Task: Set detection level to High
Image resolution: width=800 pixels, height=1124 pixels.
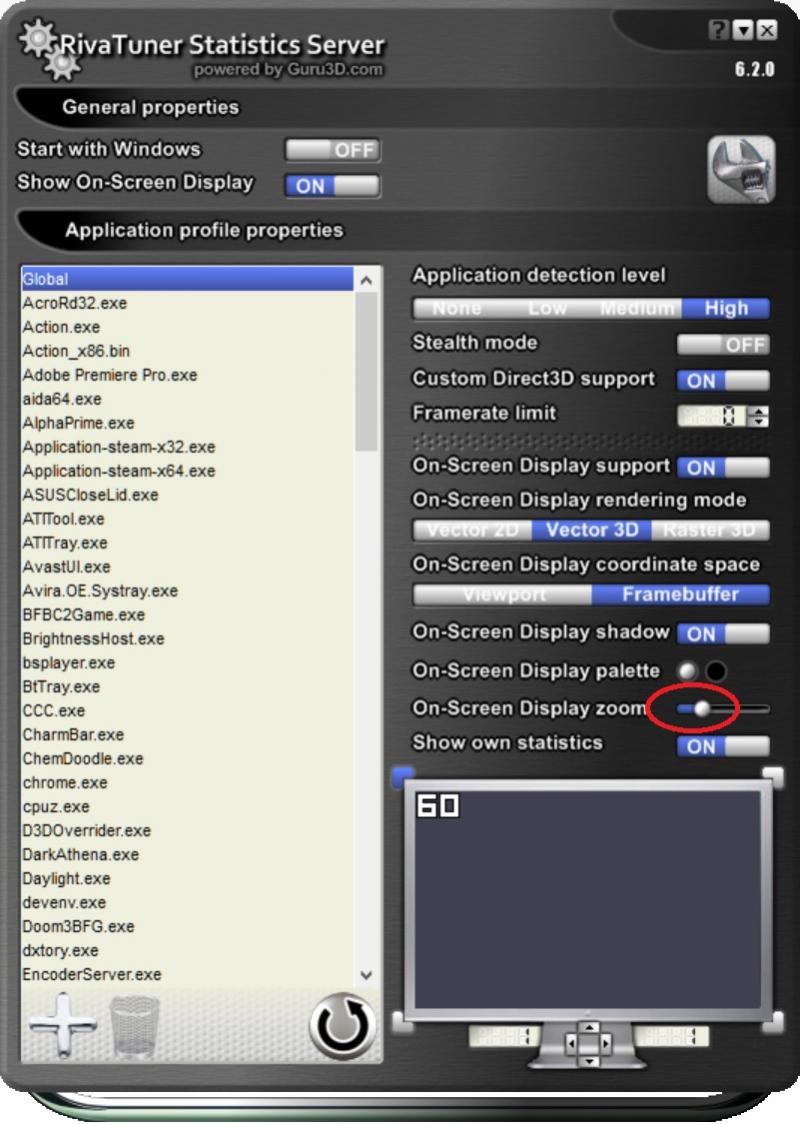Action: pos(725,308)
